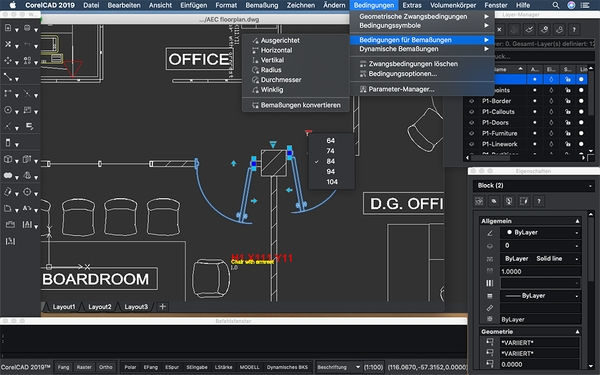Viewport: 600px width, 375px height.
Task: Open Bedingungsoptionen... from the menu
Action: [422, 74]
